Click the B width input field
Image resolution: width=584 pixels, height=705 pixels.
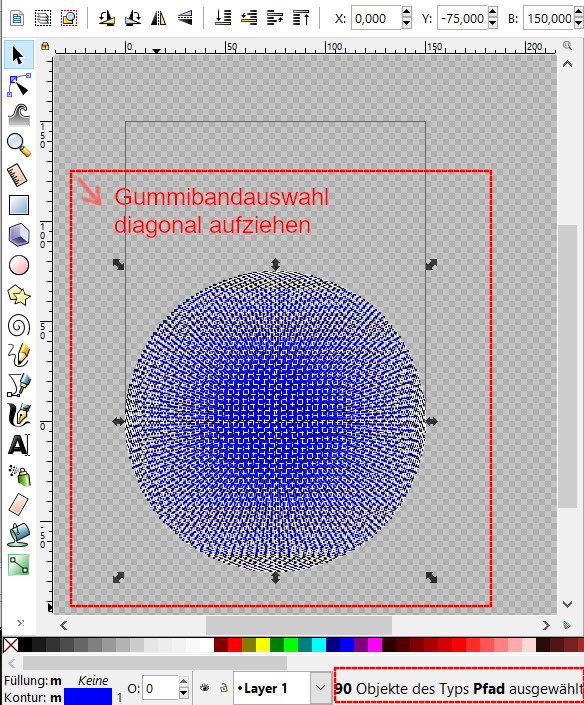click(x=548, y=18)
